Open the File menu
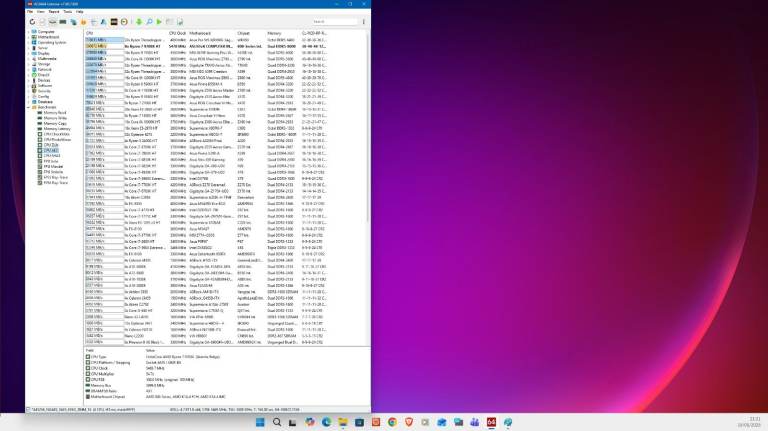This screenshot has width=768, height=431. (29, 12)
